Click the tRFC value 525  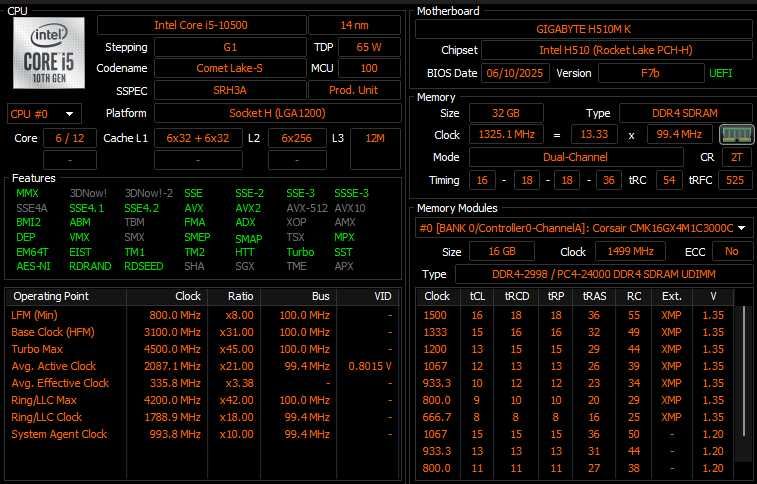pyautogui.click(x=735, y=180)
